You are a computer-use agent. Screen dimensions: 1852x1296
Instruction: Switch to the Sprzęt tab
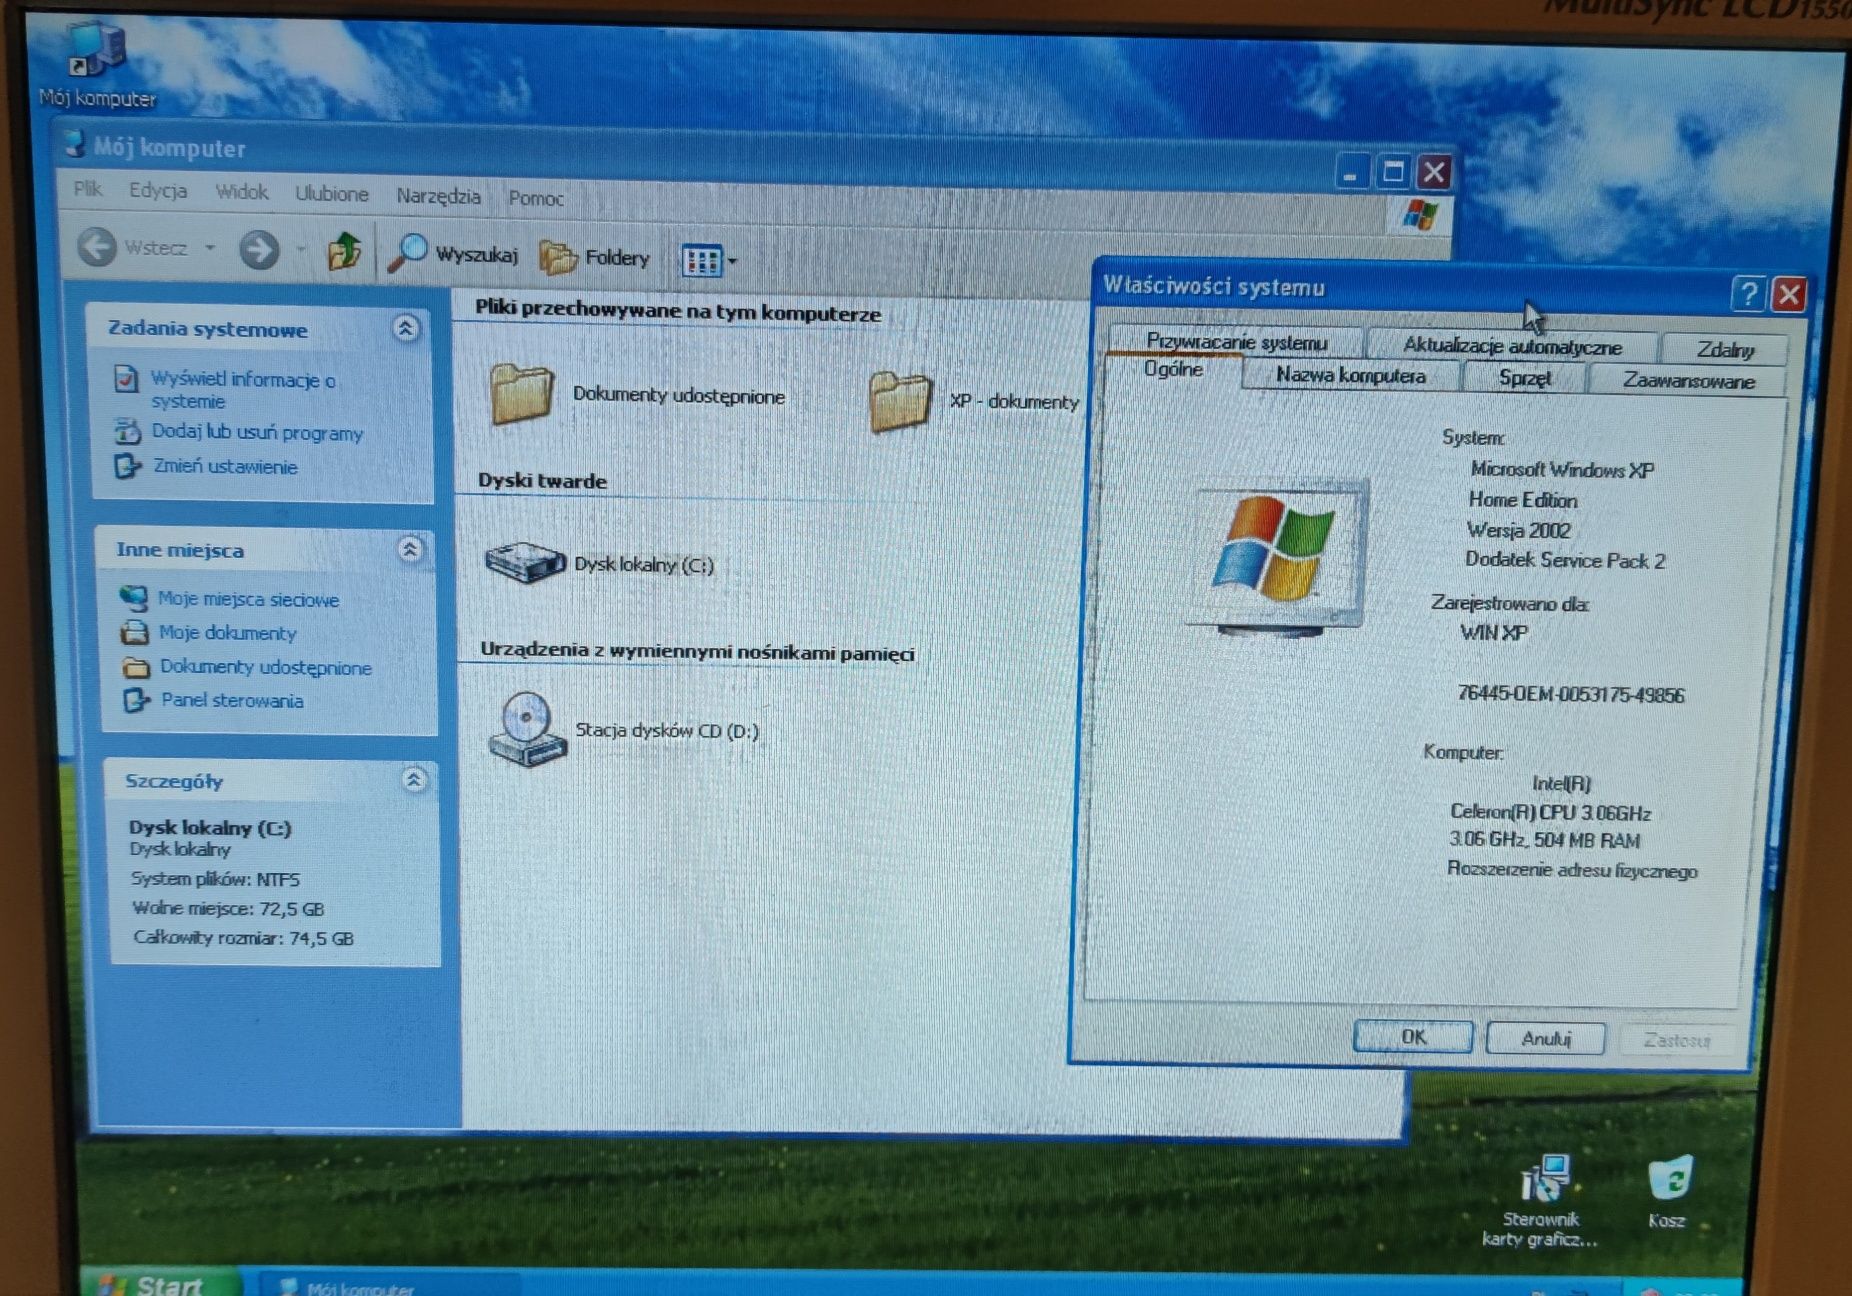[1524, 378]
